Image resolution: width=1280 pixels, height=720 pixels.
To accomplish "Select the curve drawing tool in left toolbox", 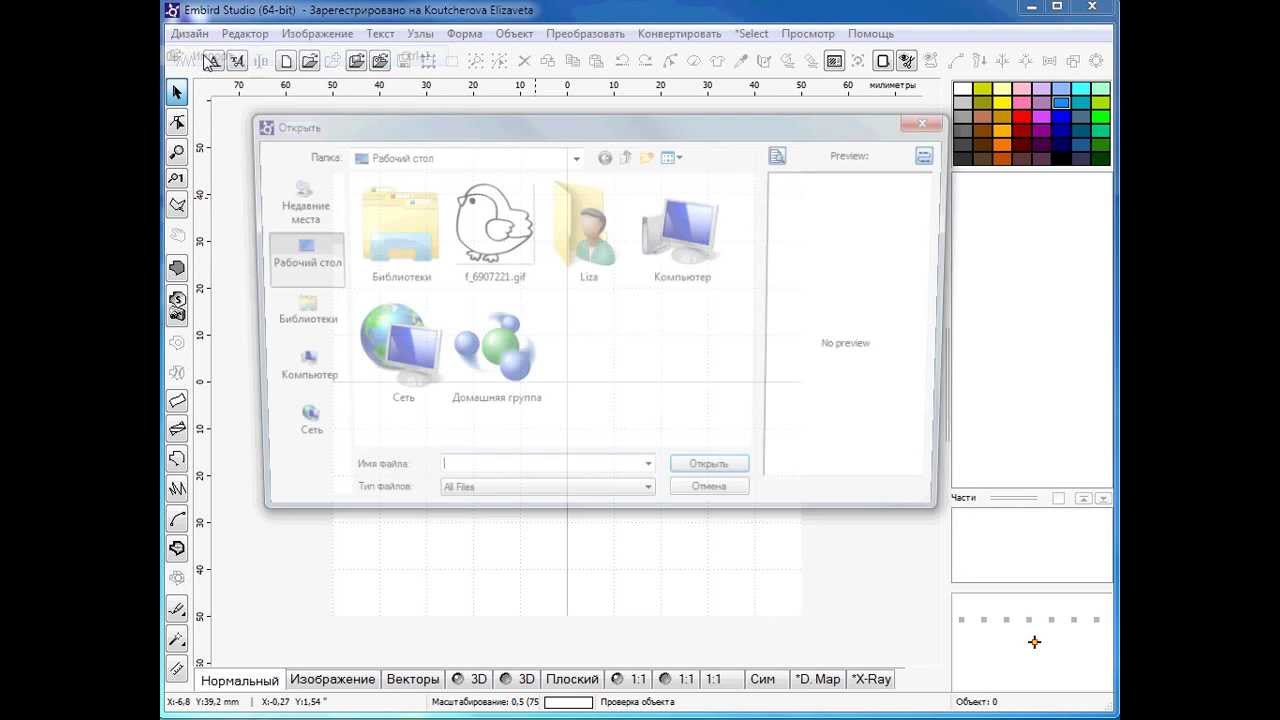I will (x=177, y=519).
